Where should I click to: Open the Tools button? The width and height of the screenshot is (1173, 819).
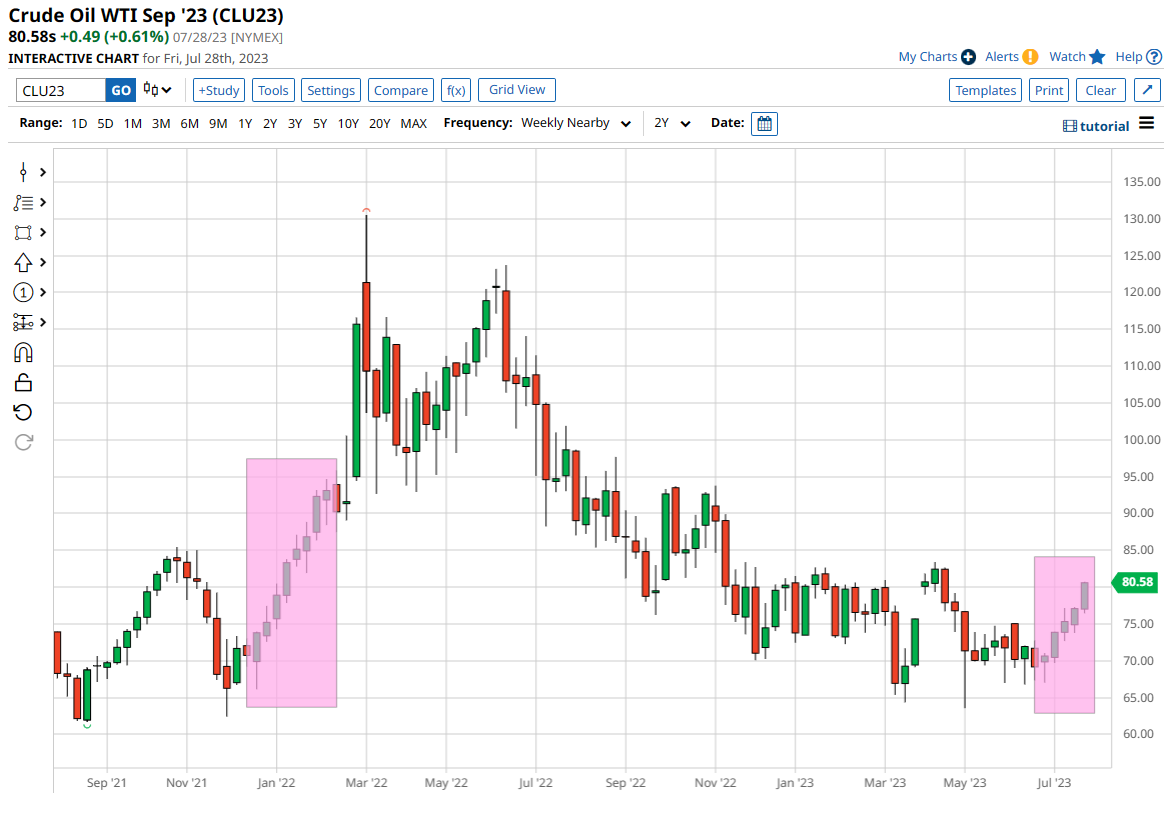[273, 90]
